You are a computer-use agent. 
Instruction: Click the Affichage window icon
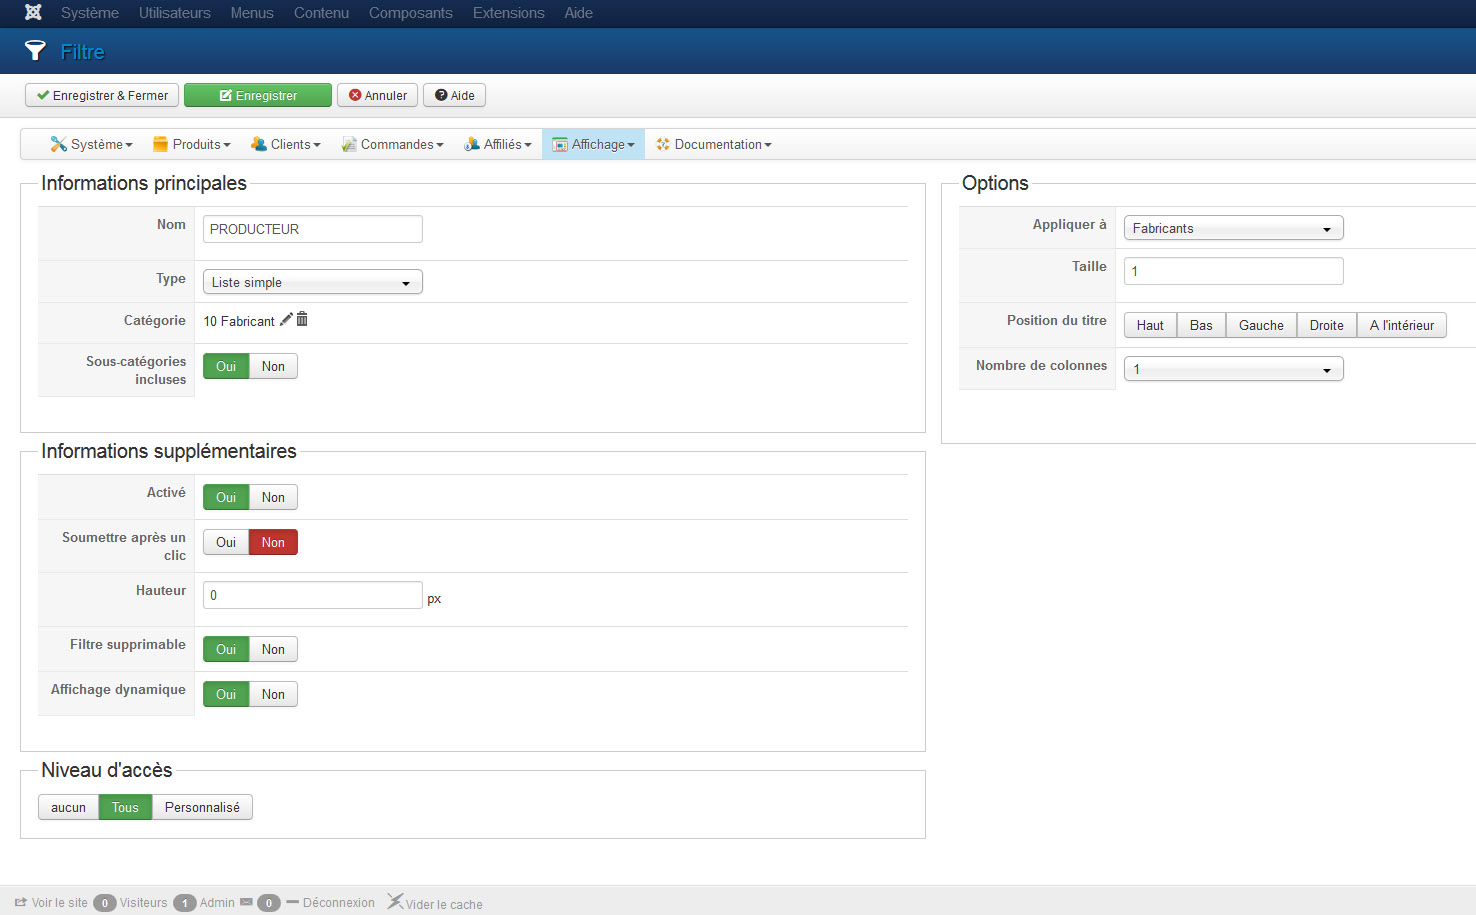click(x=560, y=144)
